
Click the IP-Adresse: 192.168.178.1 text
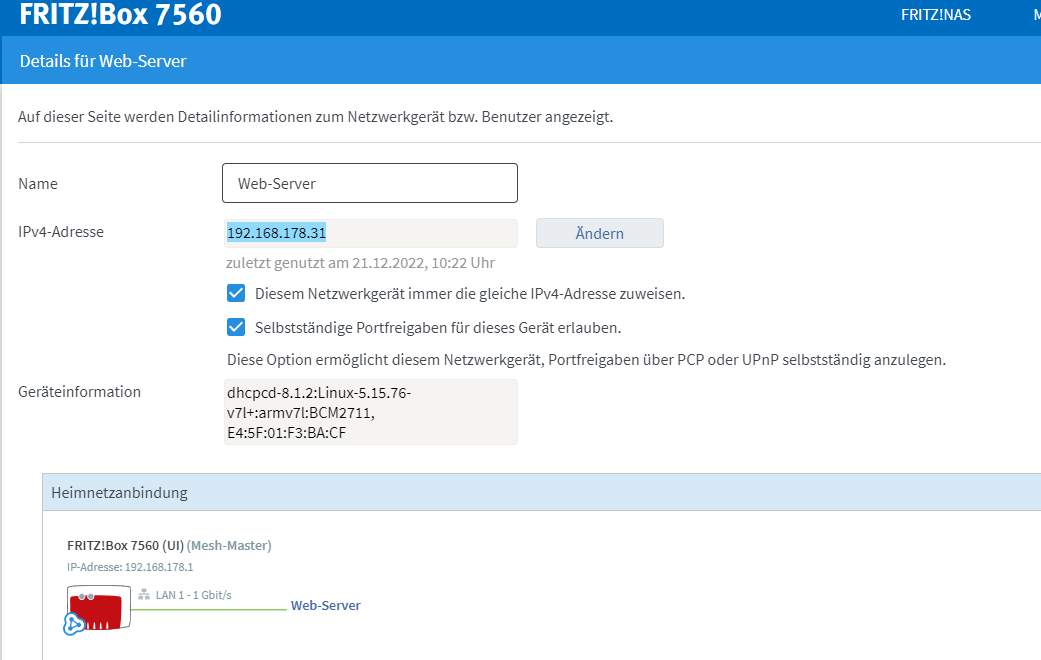click(x=130, y=567)
